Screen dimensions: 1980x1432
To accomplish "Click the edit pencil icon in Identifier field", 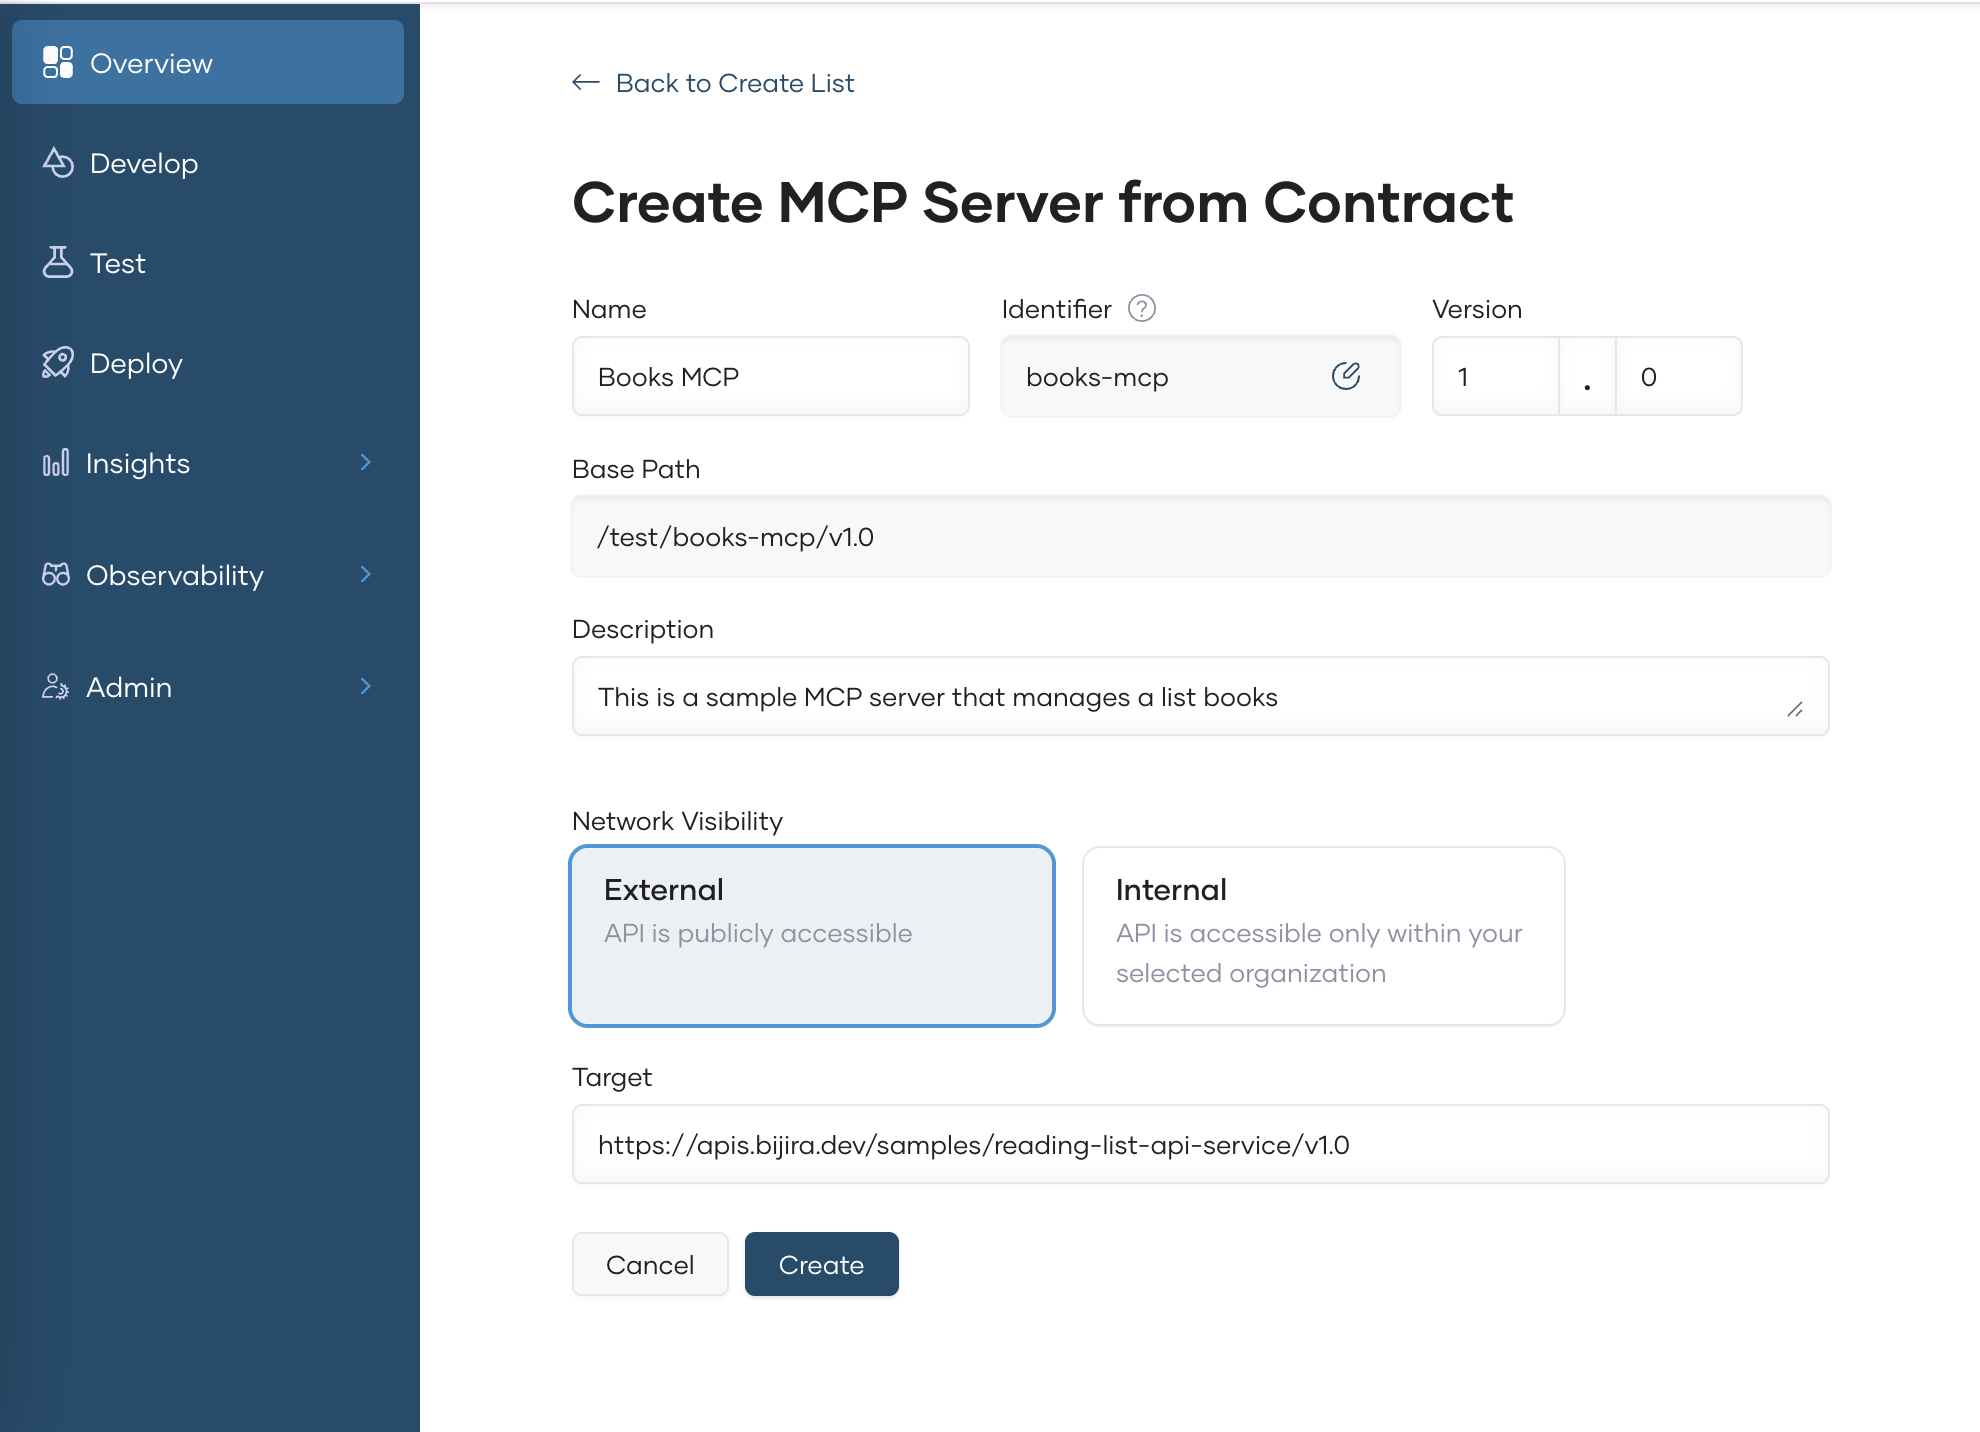I will pos(1346,376).
